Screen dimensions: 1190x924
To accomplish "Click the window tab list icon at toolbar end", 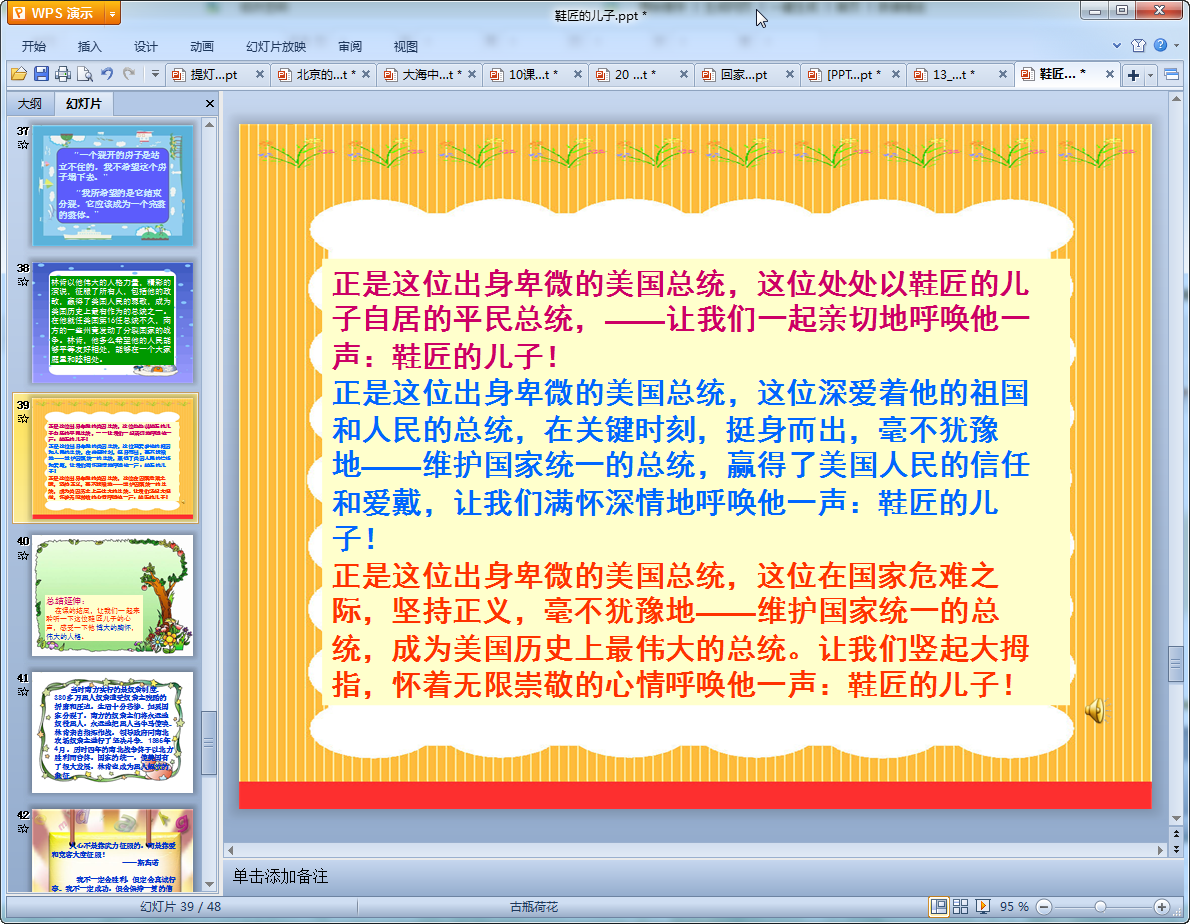I will click(x=1171, y=74).
